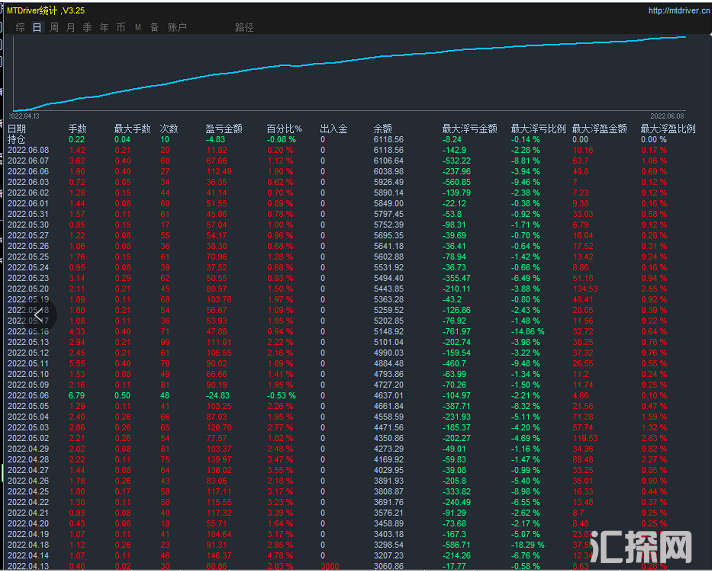712x571 pixels.
Task: Click the balance value 5101.04
Action: (x=388, y=342)
